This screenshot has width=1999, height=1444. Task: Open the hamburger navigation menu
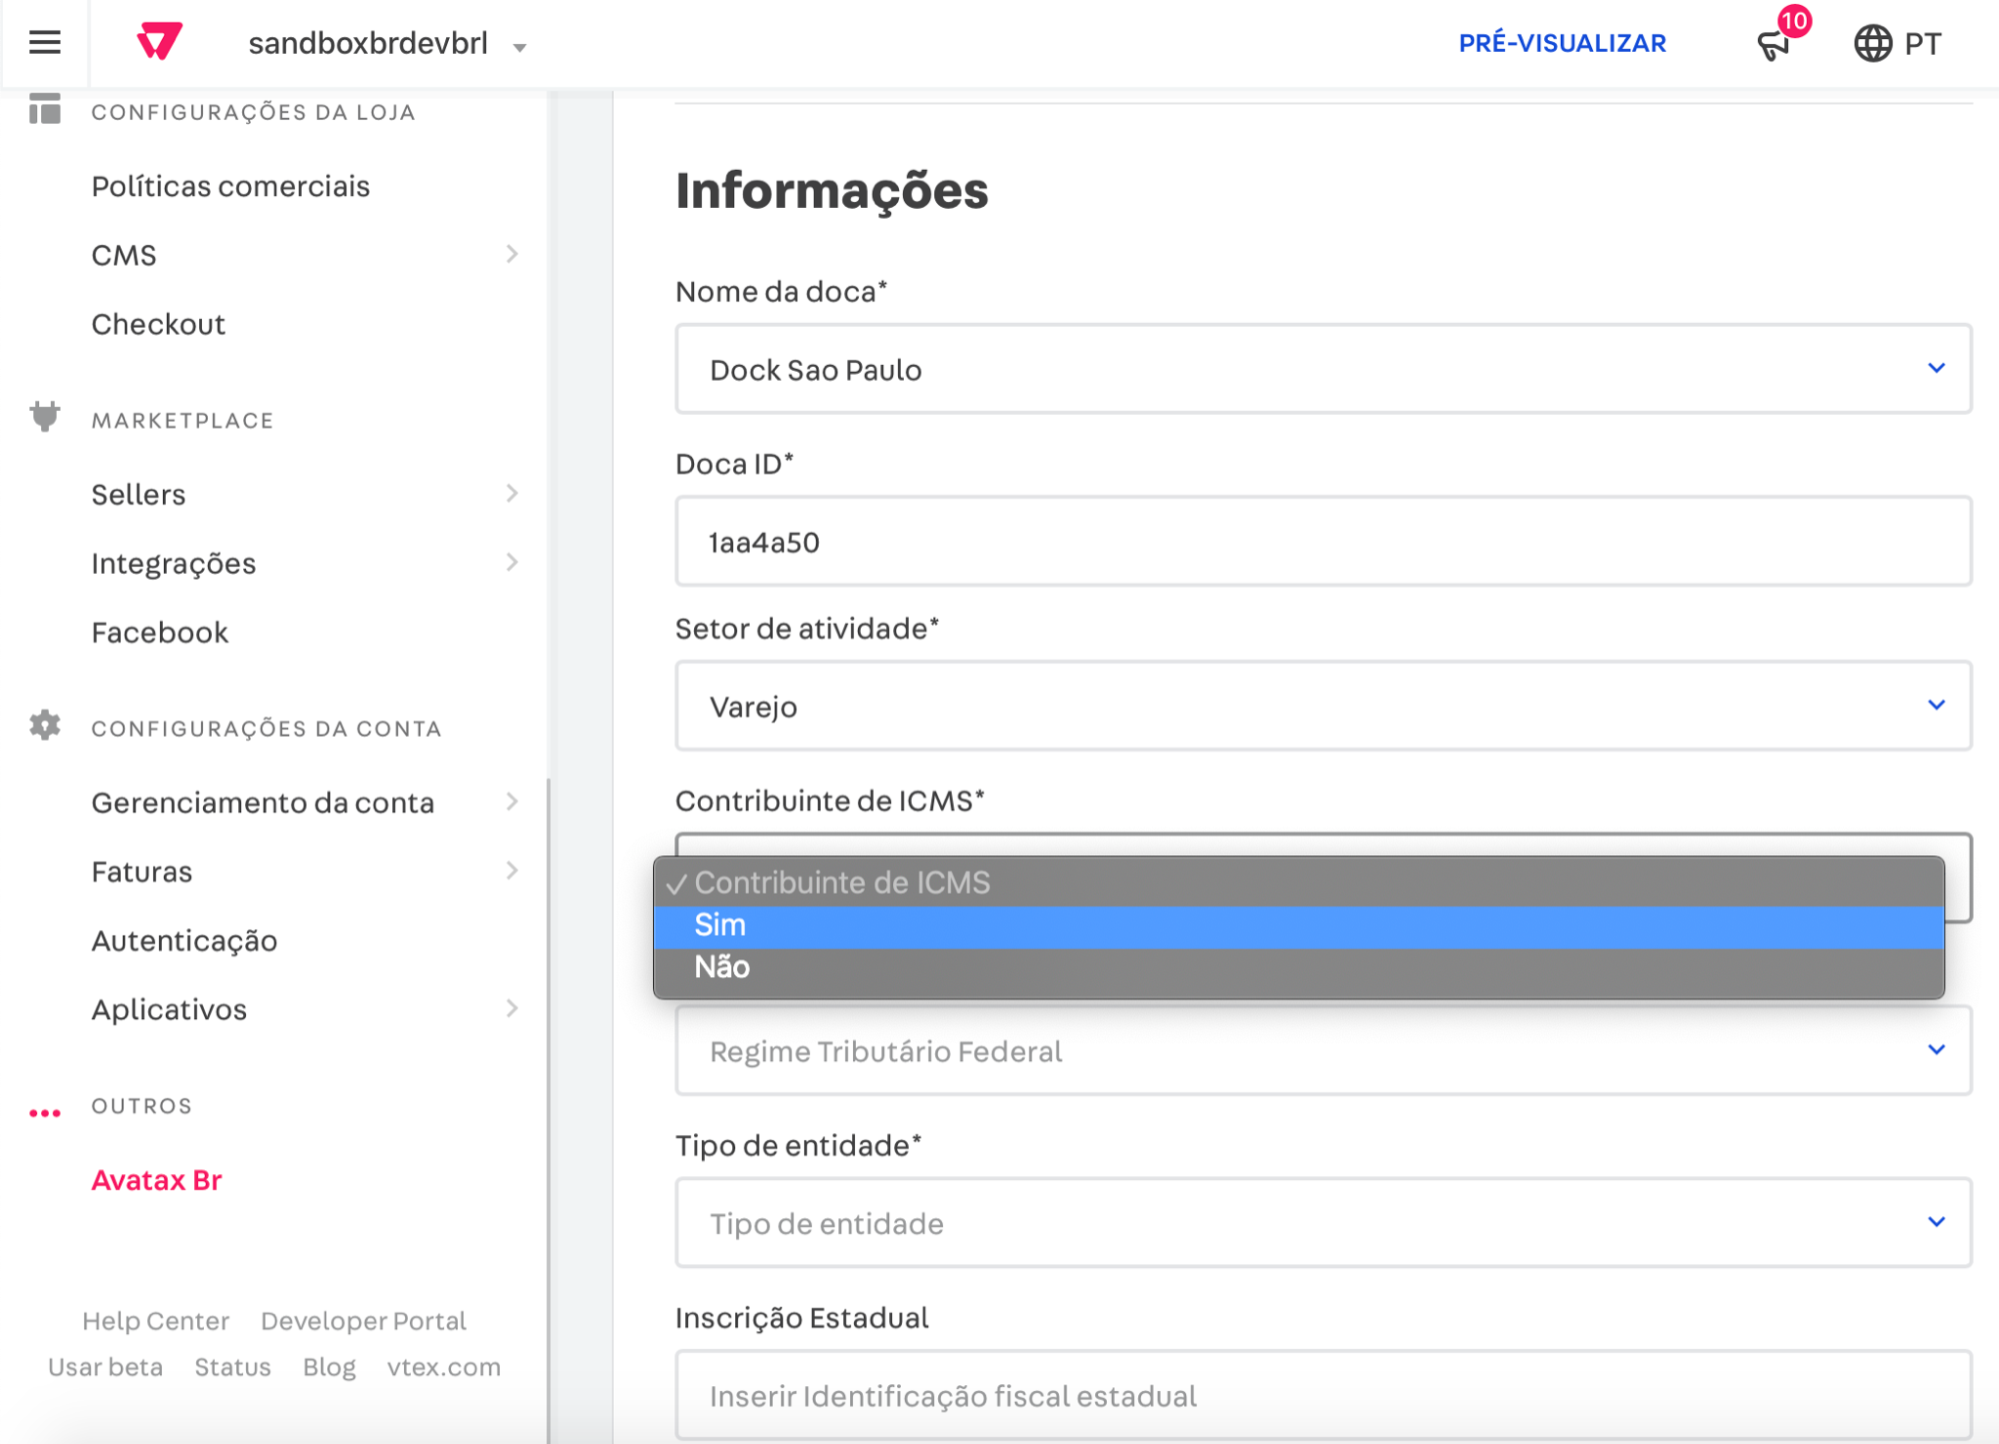(x=44, y=42)
